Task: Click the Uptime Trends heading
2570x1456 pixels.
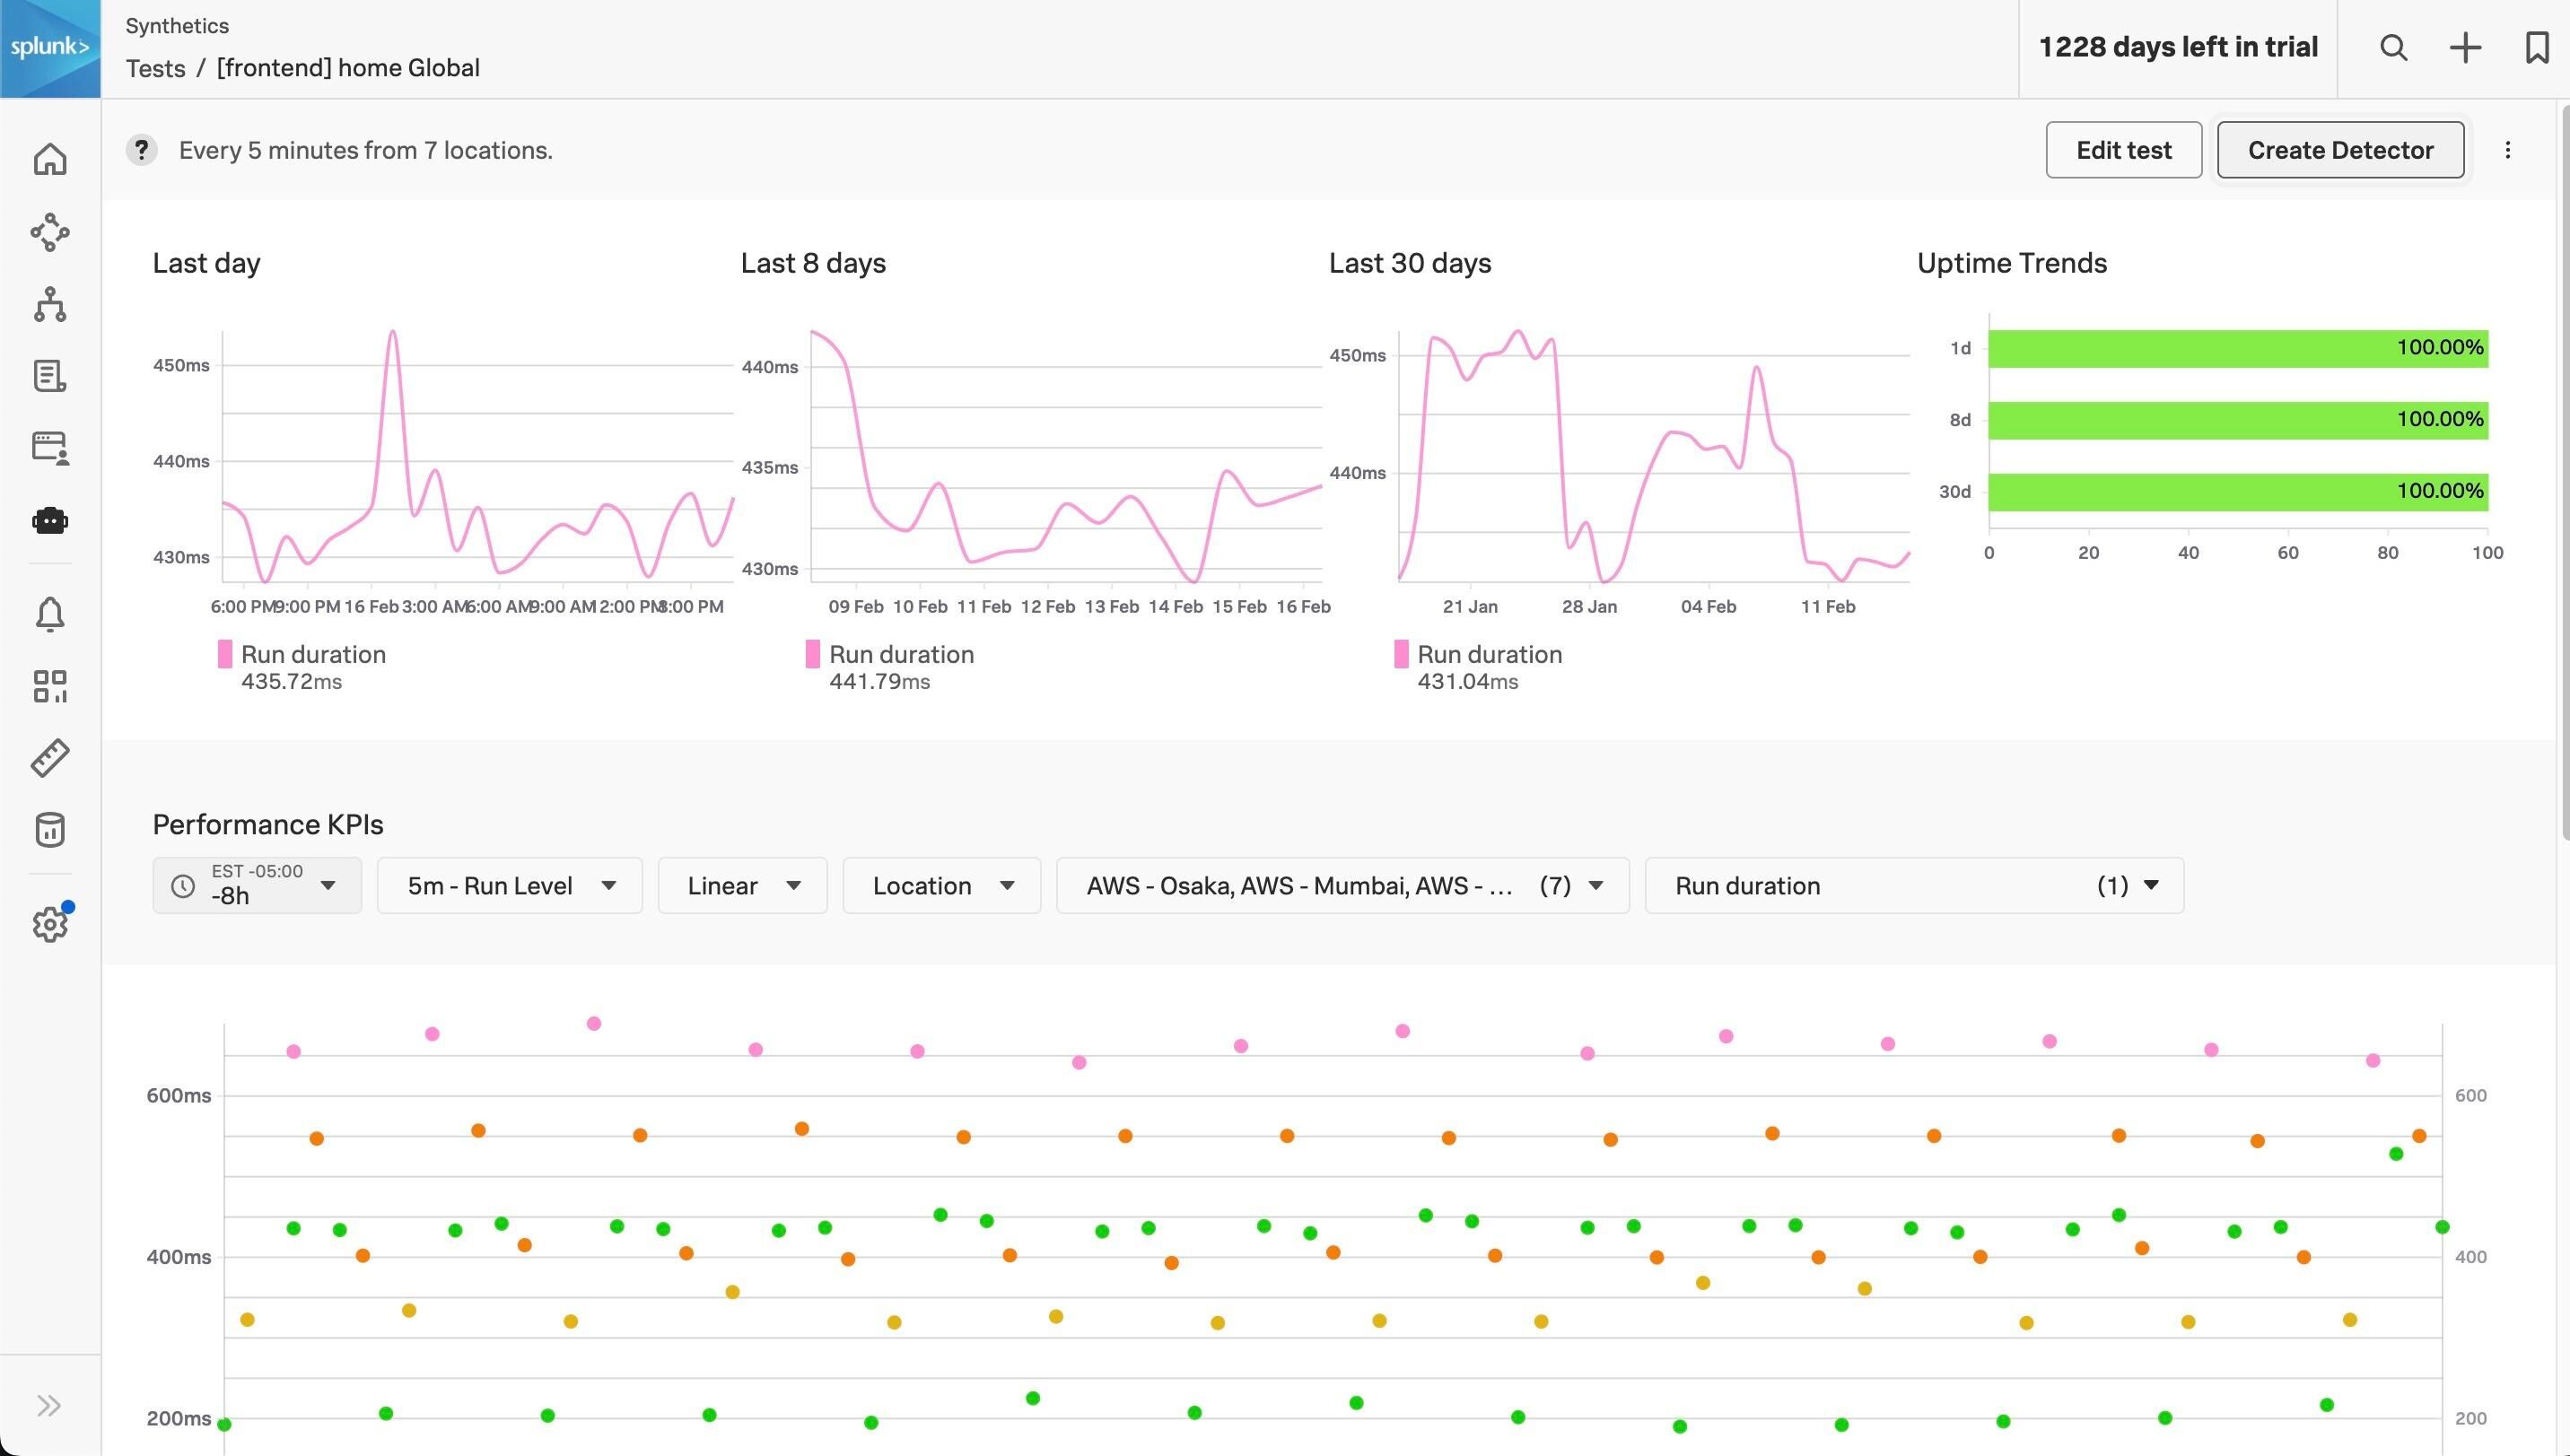Action: (2012, 263)
